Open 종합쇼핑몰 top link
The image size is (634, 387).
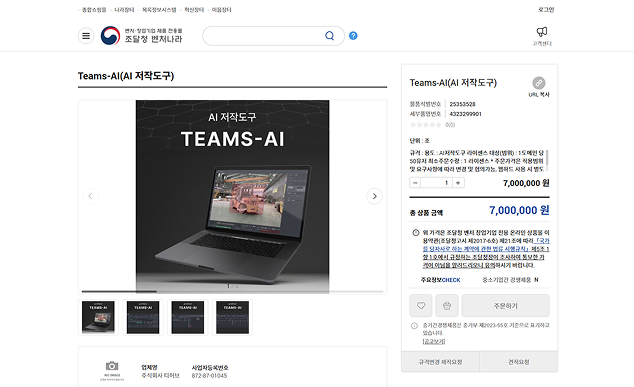tap(94, 10)
